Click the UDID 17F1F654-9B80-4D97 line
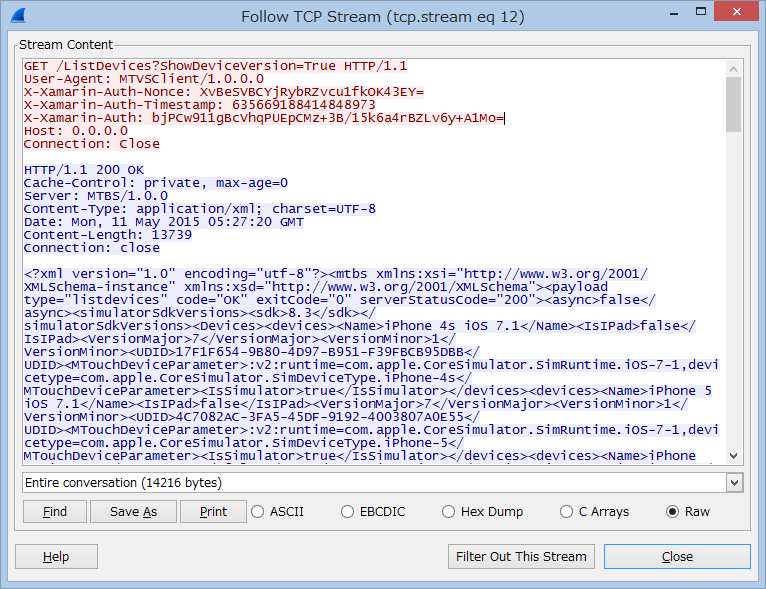The height and width of the screenshot is (589, 766). click(252, 352)
